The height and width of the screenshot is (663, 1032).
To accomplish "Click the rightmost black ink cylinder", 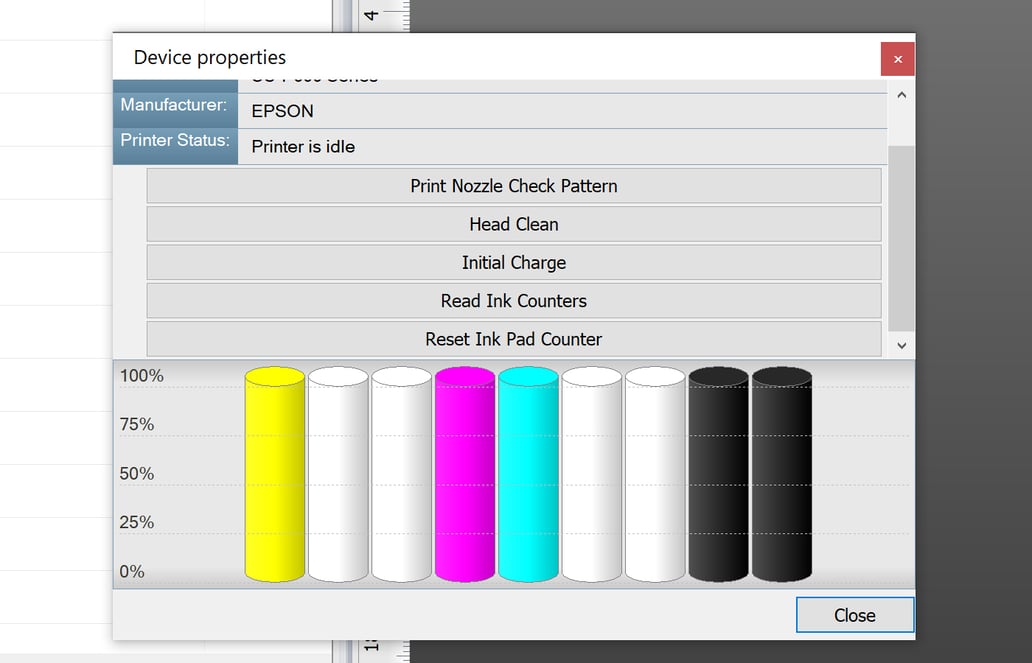I will click(781, 475).
